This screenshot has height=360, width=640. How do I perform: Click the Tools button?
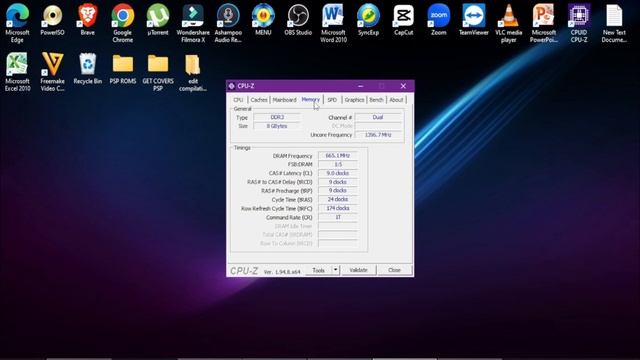[318, 270]
